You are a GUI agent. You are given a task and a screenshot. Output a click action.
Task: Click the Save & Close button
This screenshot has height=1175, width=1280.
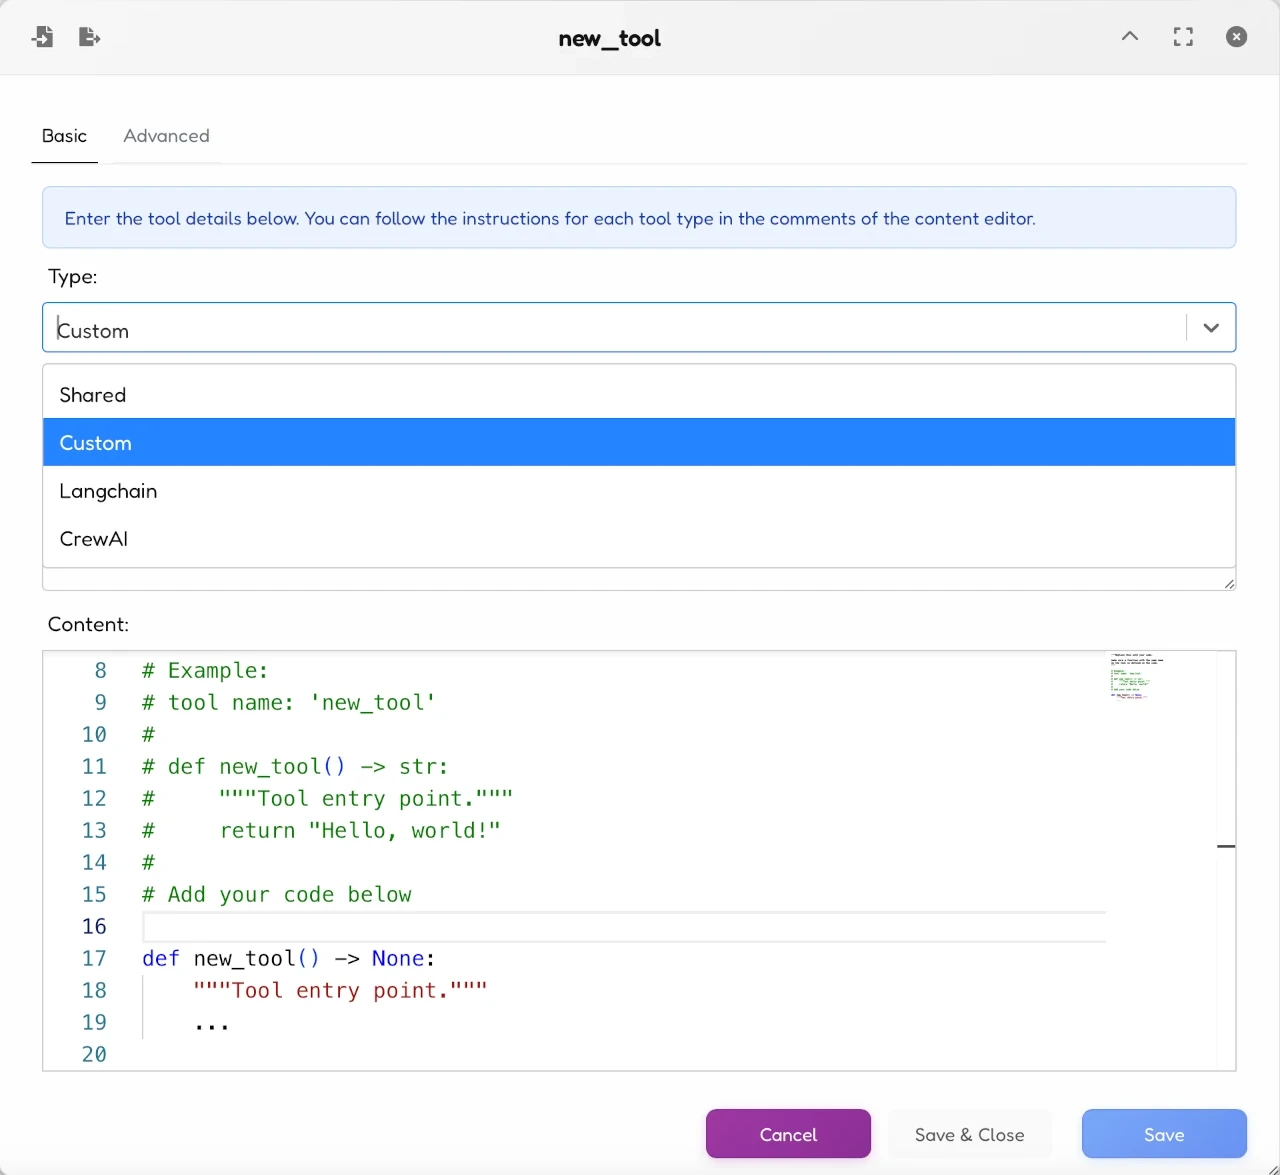click(969, 1134)
